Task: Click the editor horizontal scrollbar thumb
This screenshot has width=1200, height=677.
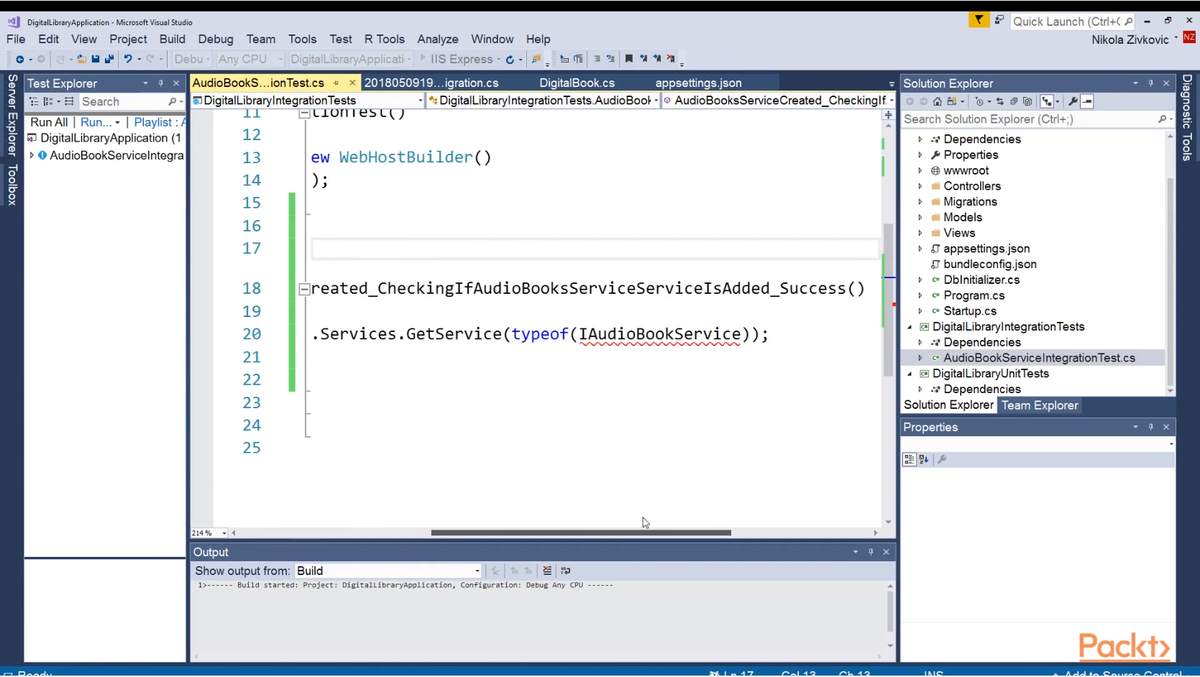Action: [x=581, y=533]
